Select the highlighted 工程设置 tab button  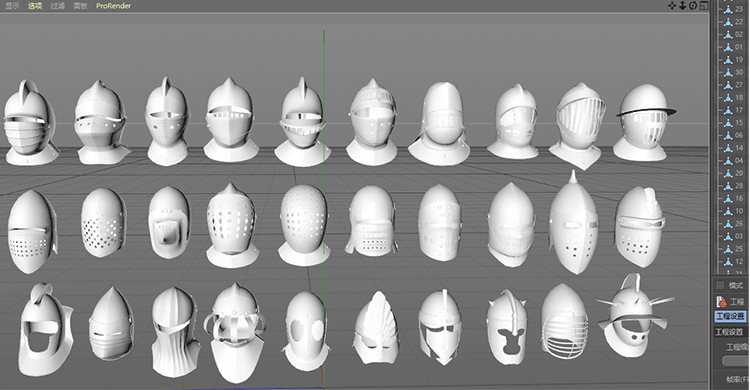(730, 316)
